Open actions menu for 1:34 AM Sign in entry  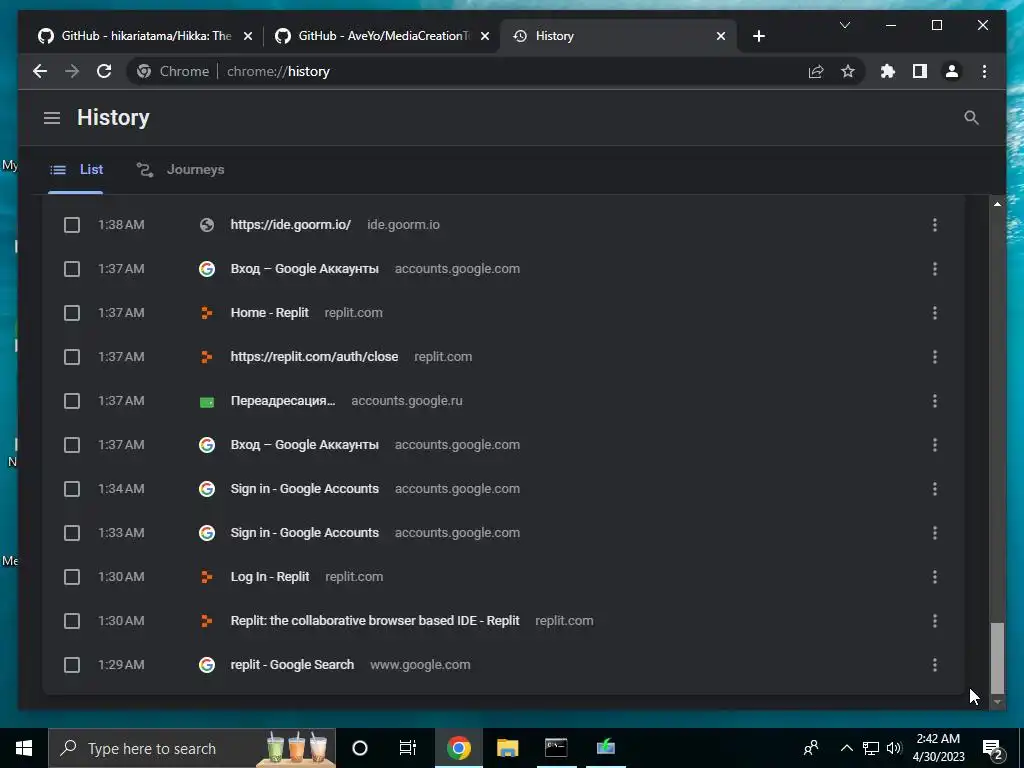[935, 488]
